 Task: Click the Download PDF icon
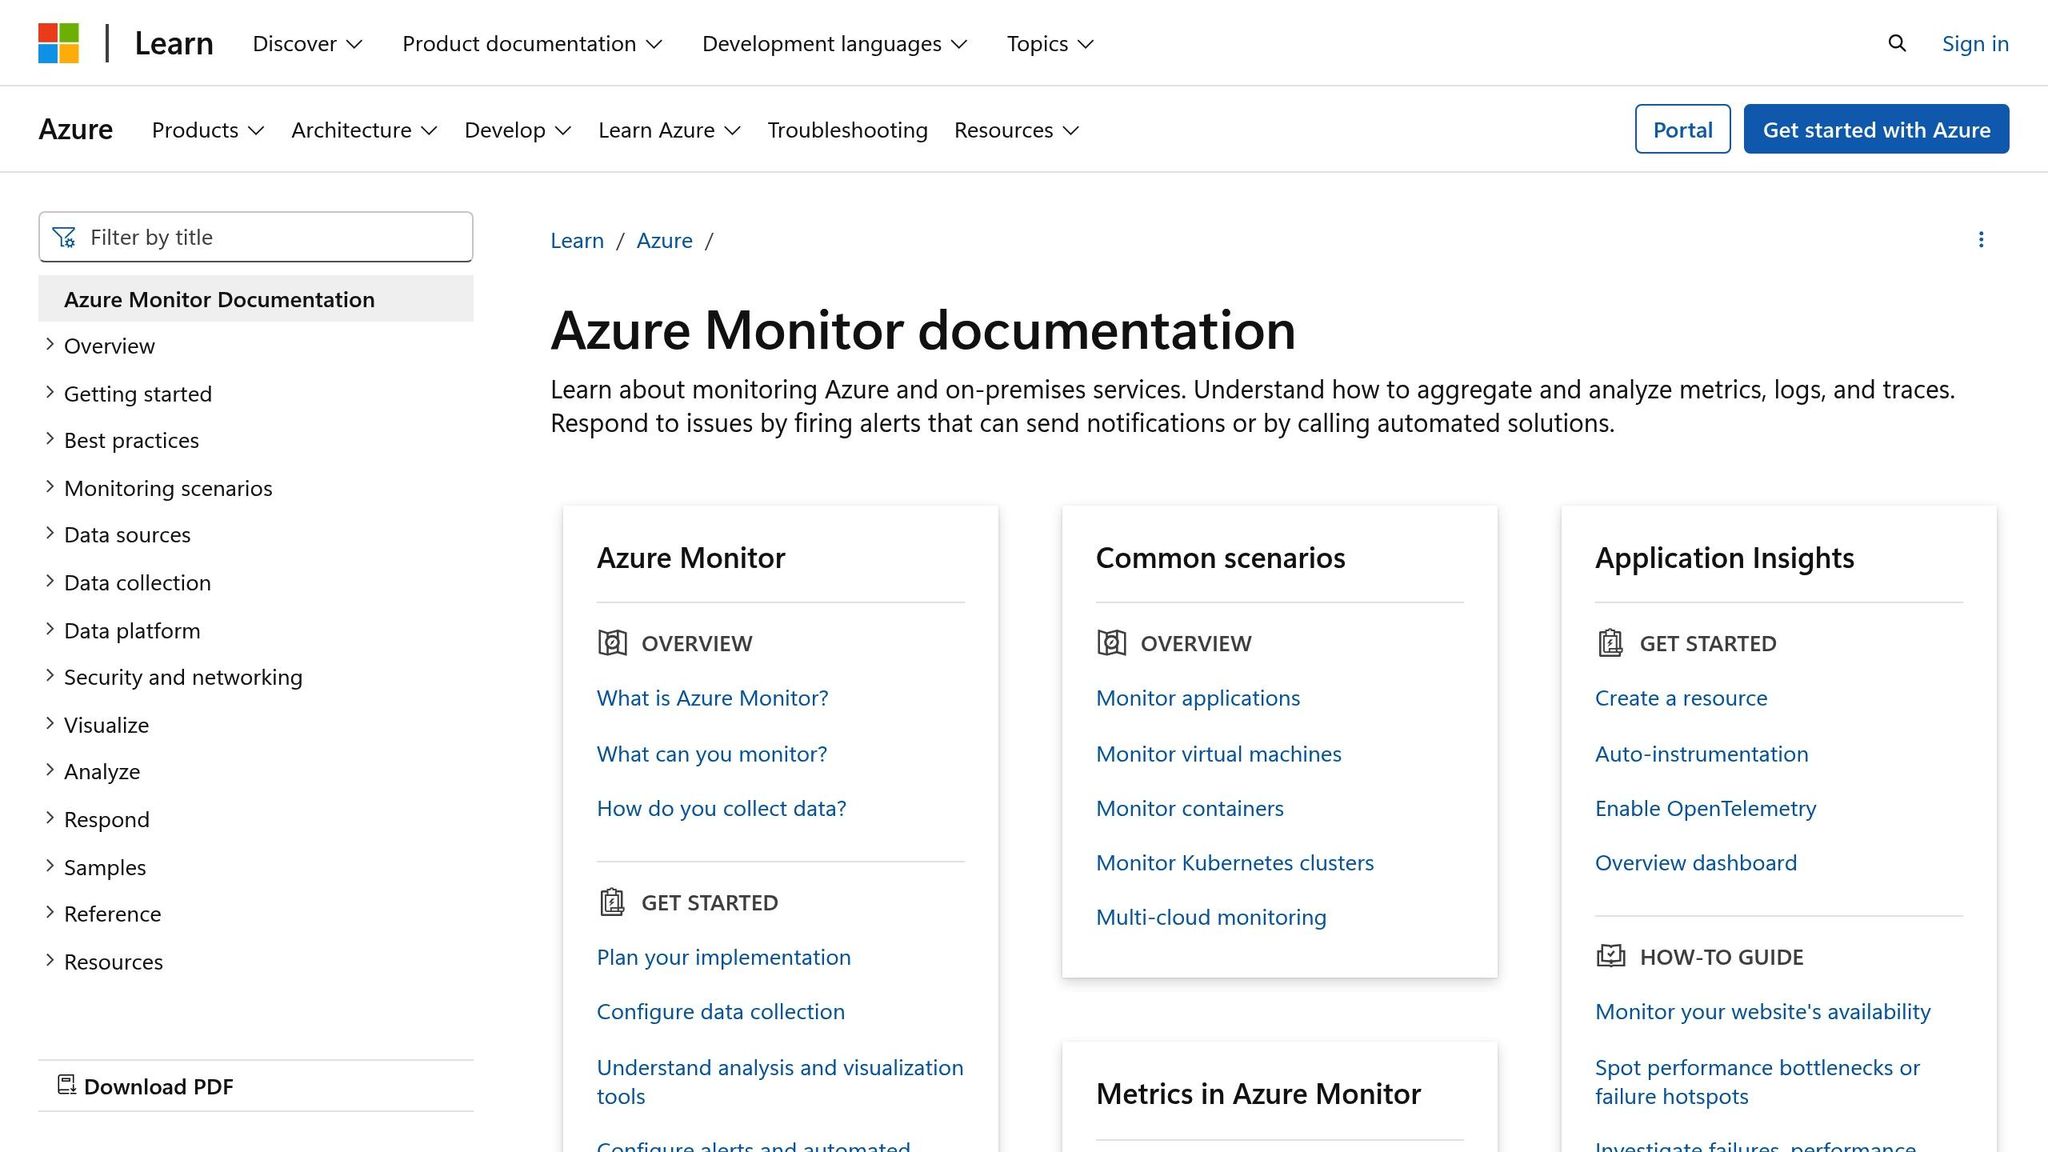click(x=67, y=1085)
